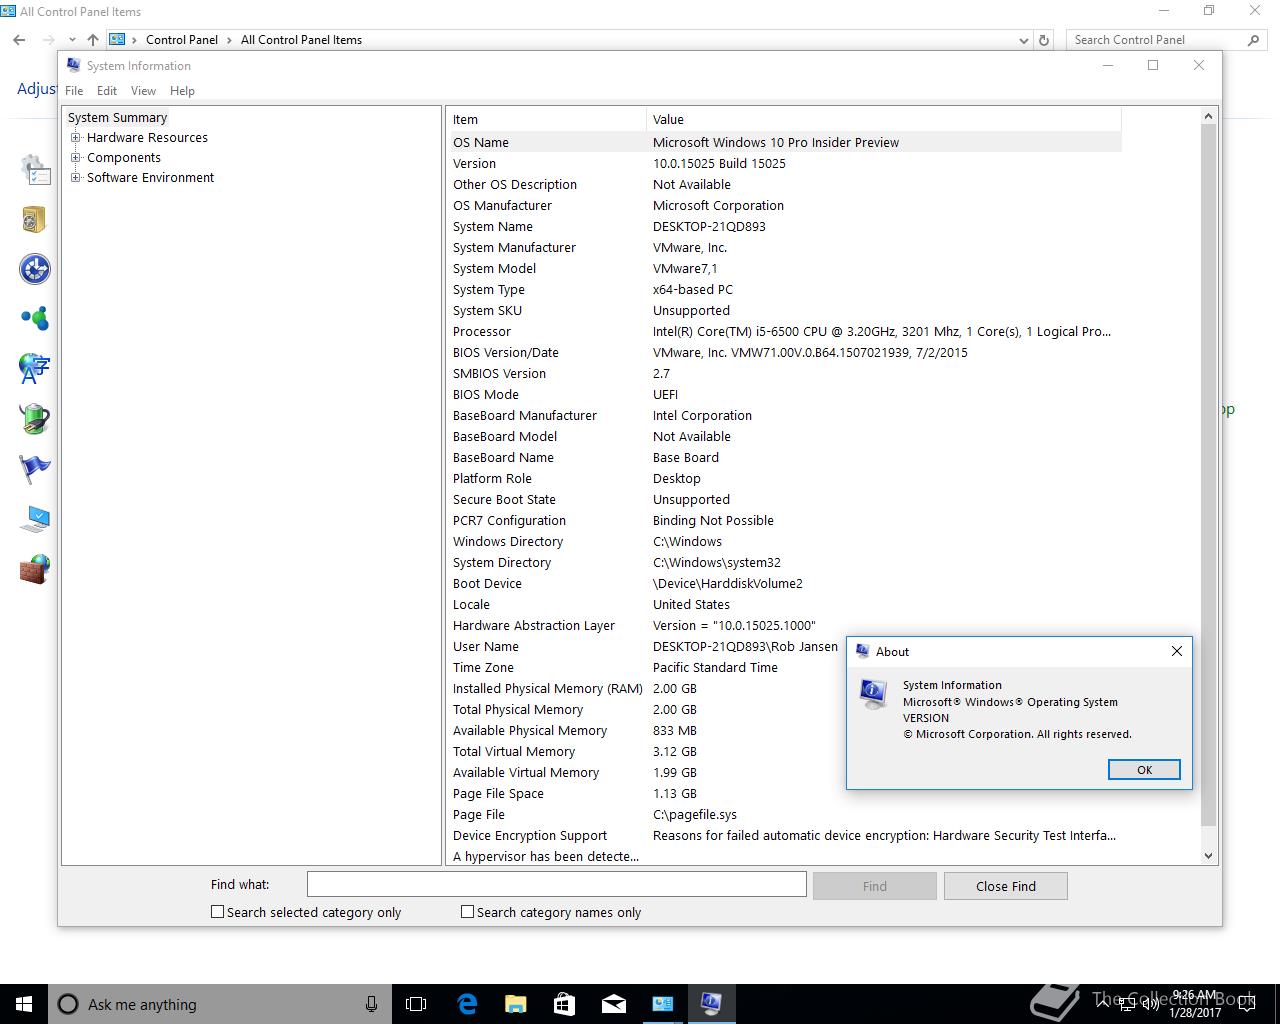Launch Microsoft Edge from the taskbar
This screenshot has width=1280, height=1024.
click(467, 1004)
